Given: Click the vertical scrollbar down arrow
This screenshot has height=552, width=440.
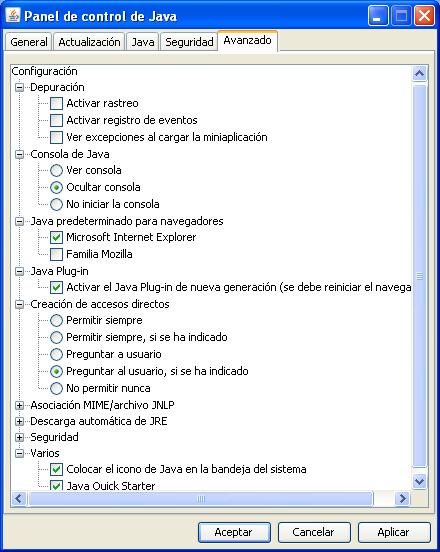Looking at the screenshot, I should pos(419,481).
